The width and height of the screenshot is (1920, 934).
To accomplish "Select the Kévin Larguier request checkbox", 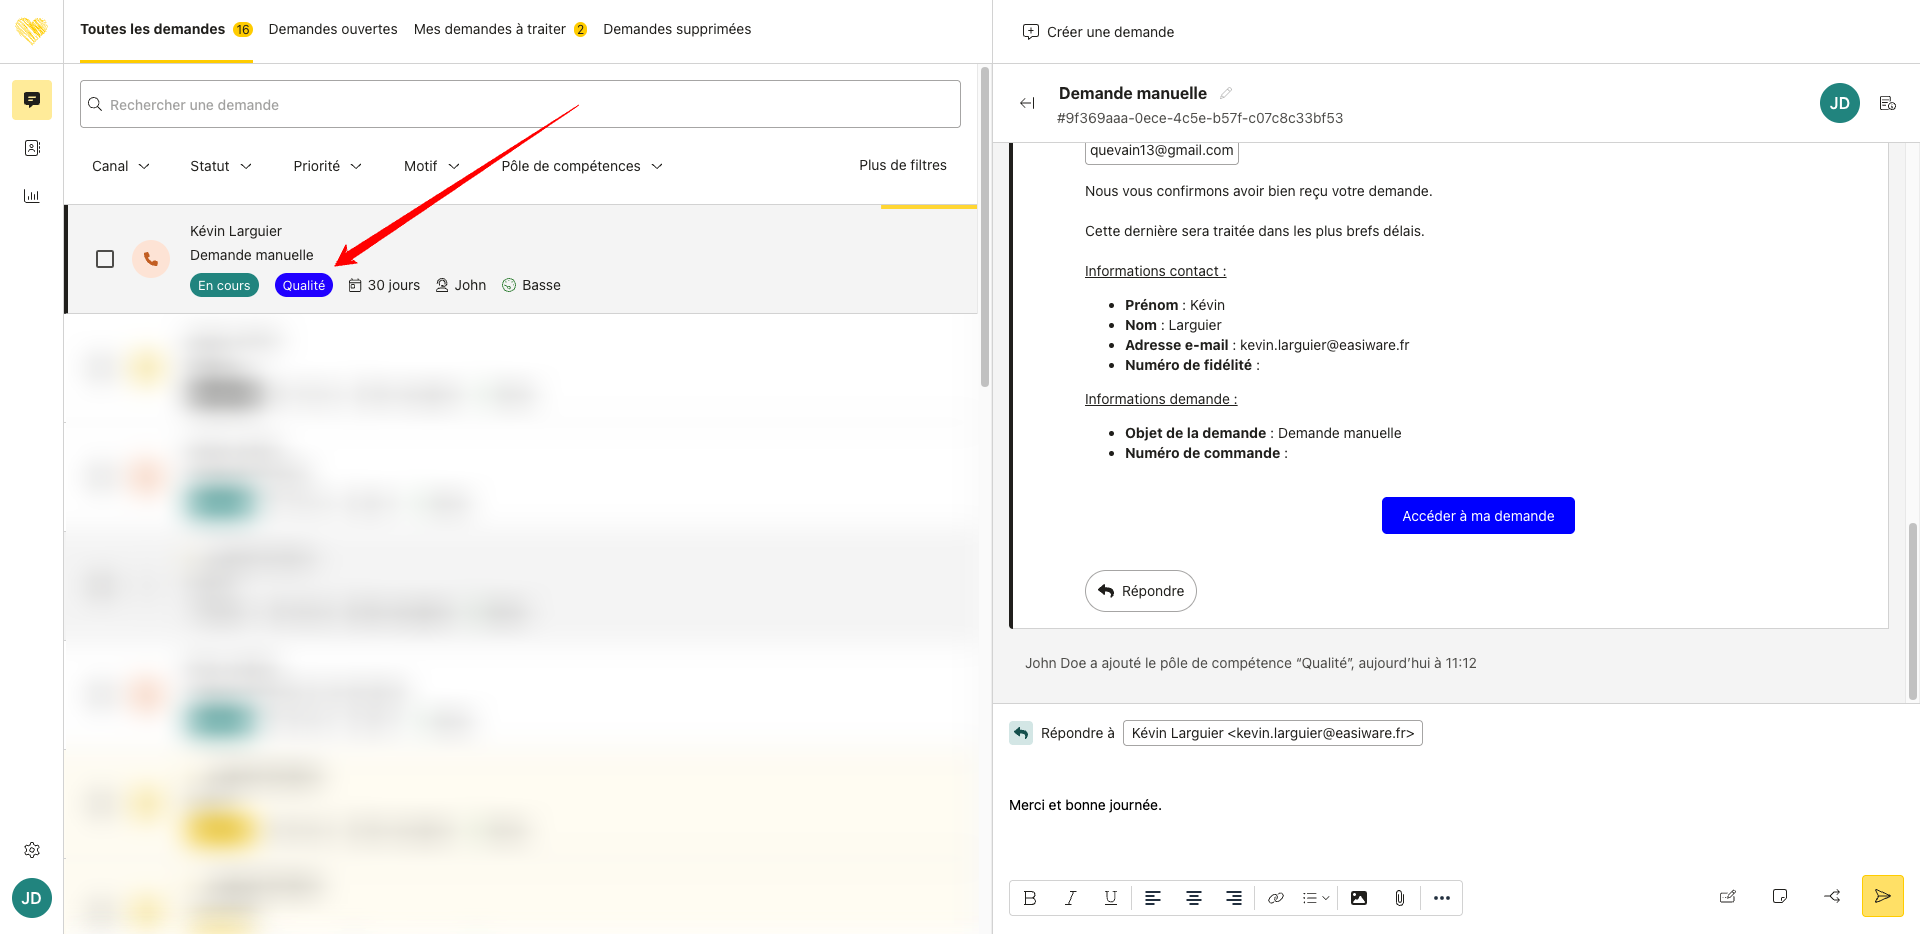I will click(105, 259).
